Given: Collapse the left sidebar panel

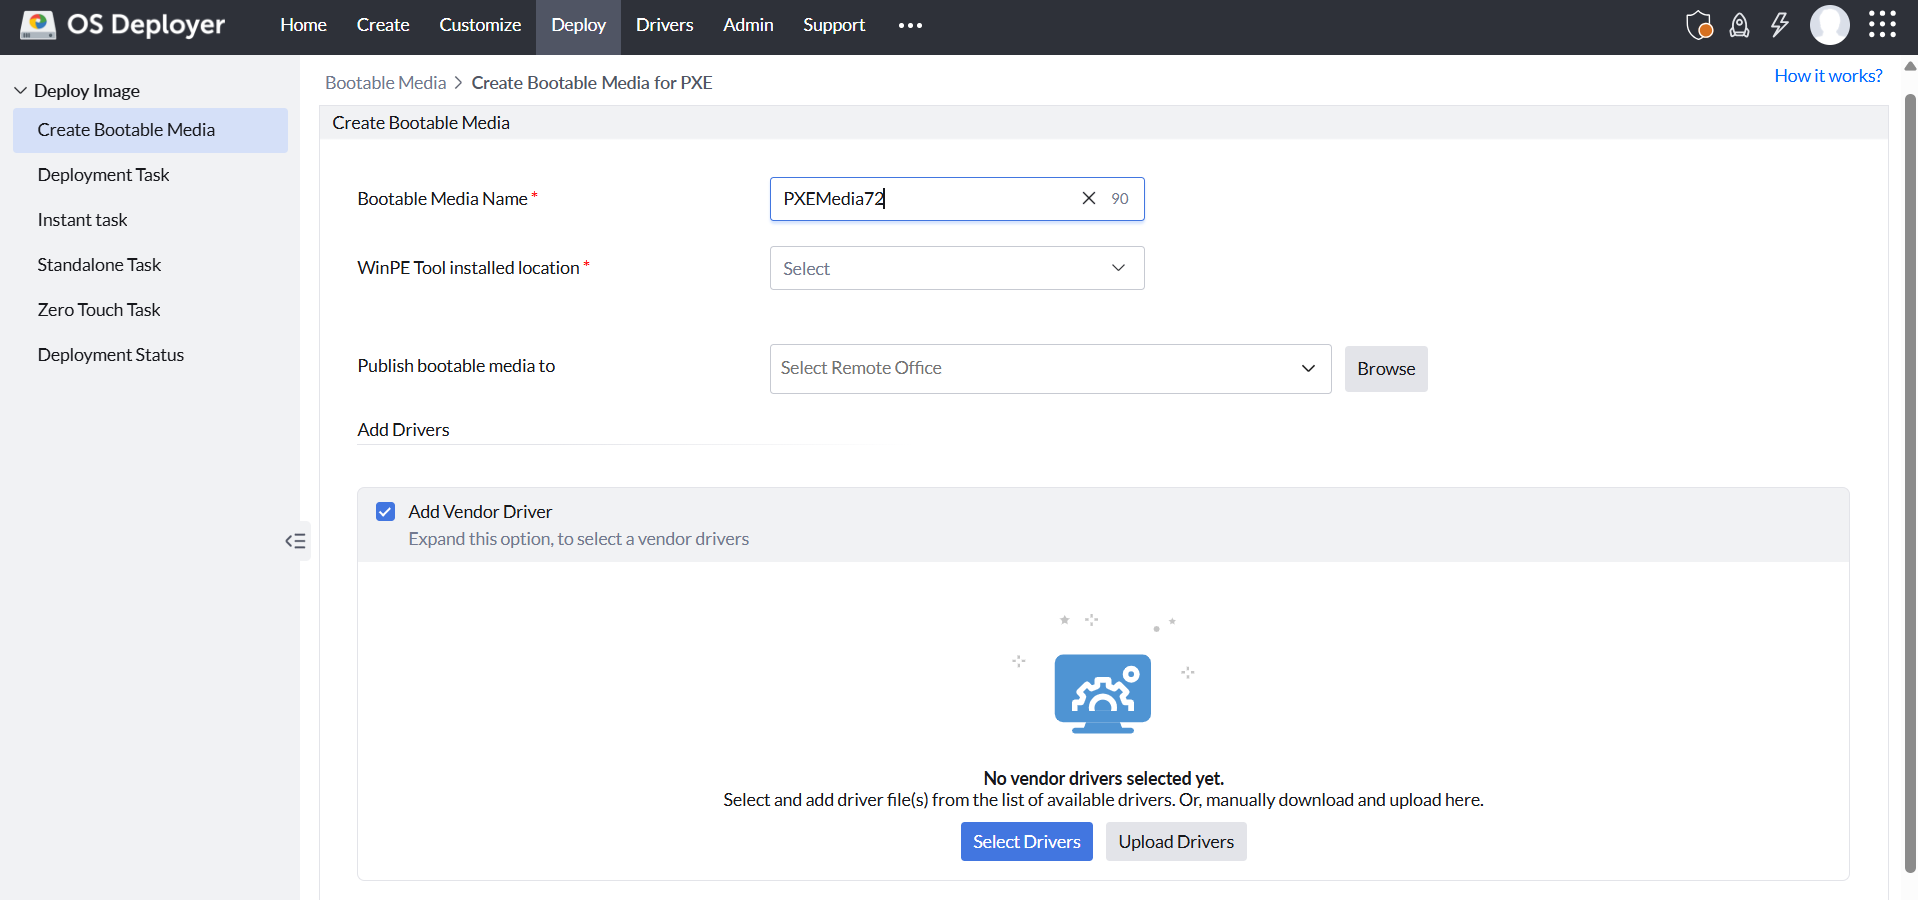Looking at the screenshot, I should pos(295,541).
